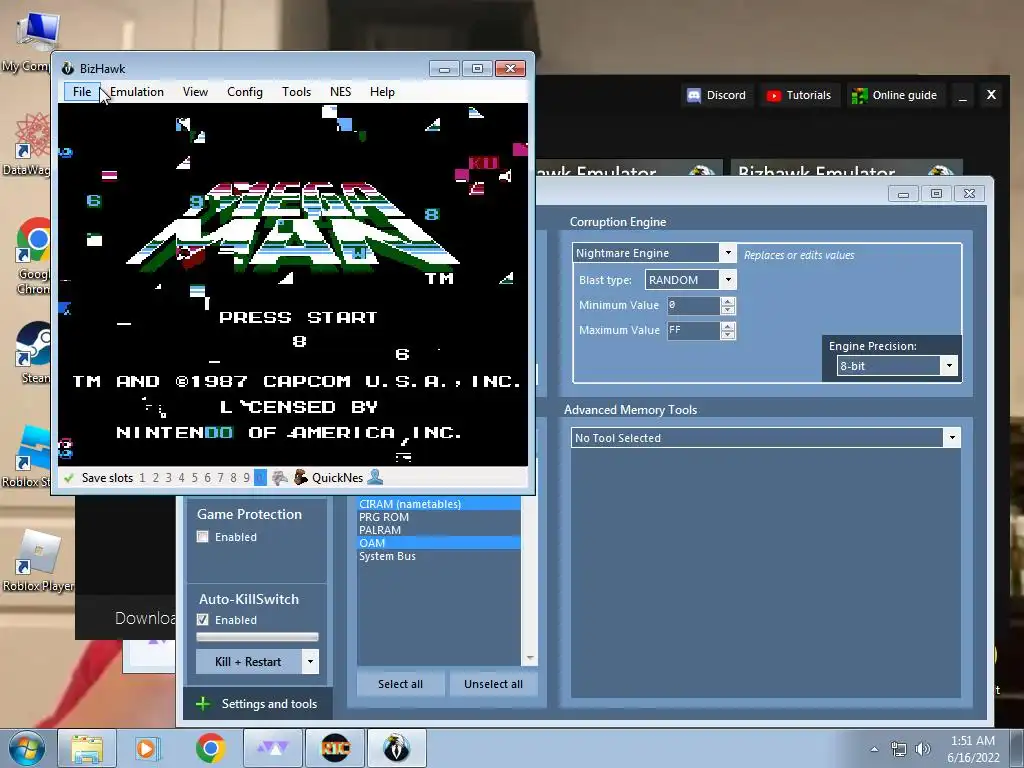Switch to BizHawk eagle icon in taskbar

tap(396, 748)
